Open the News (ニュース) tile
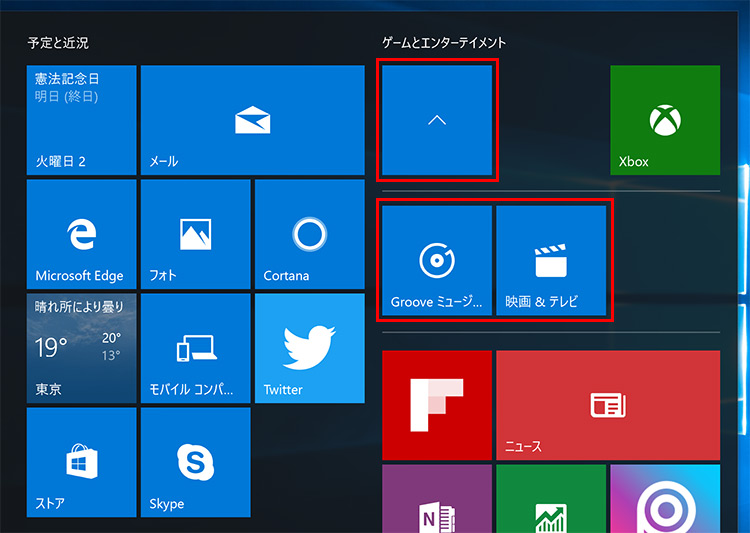This screenshot has height=533, width=750. (x=607, y=405)
